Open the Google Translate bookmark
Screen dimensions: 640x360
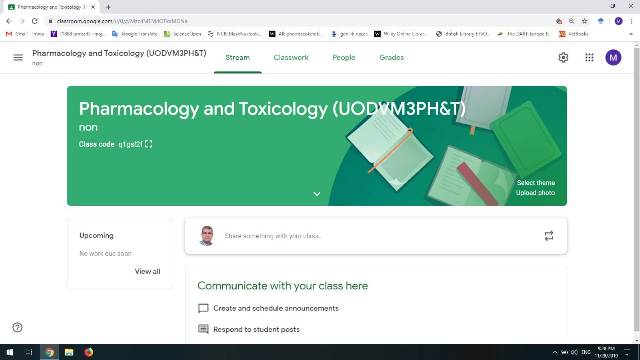click(x=135, y=34)
